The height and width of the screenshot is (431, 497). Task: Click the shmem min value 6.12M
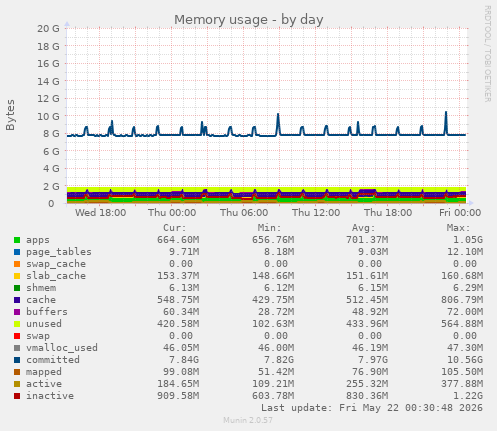(x=279, y=288)
